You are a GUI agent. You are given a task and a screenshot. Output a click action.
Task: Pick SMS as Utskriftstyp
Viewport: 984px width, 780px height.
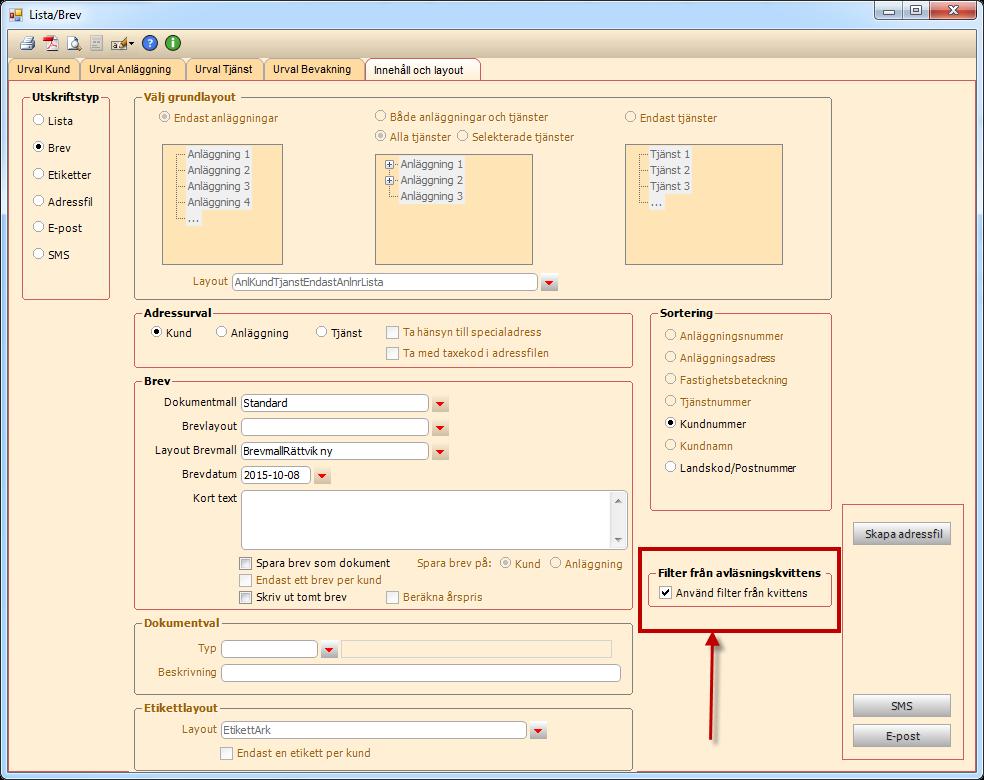pos(38,254)
